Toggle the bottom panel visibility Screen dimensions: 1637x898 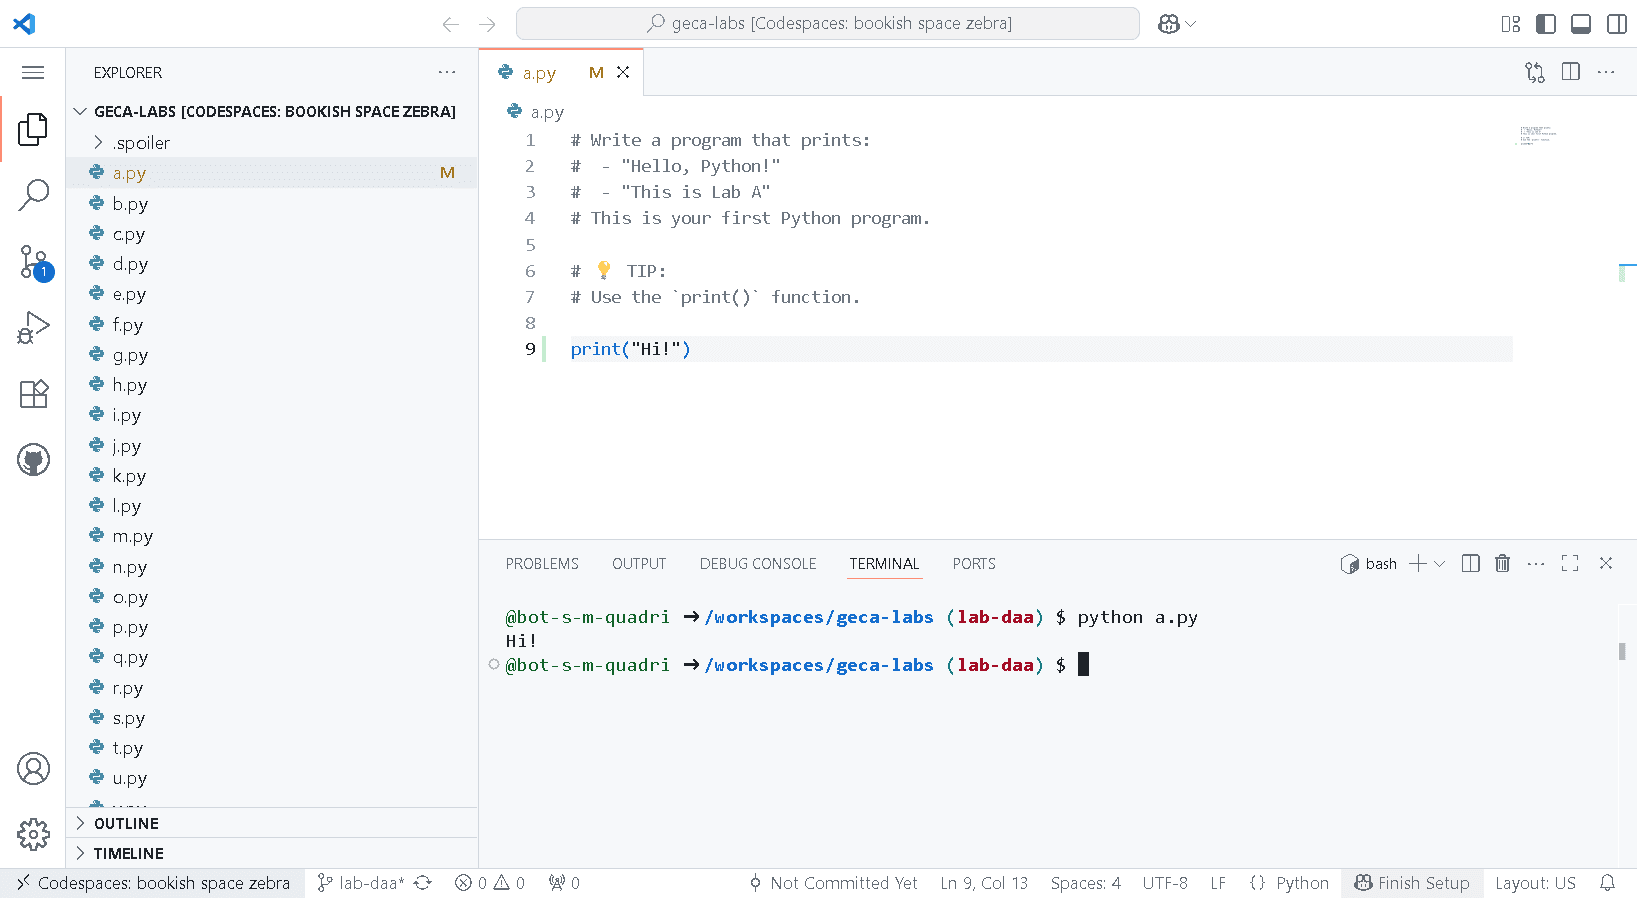pos(1581,24)
